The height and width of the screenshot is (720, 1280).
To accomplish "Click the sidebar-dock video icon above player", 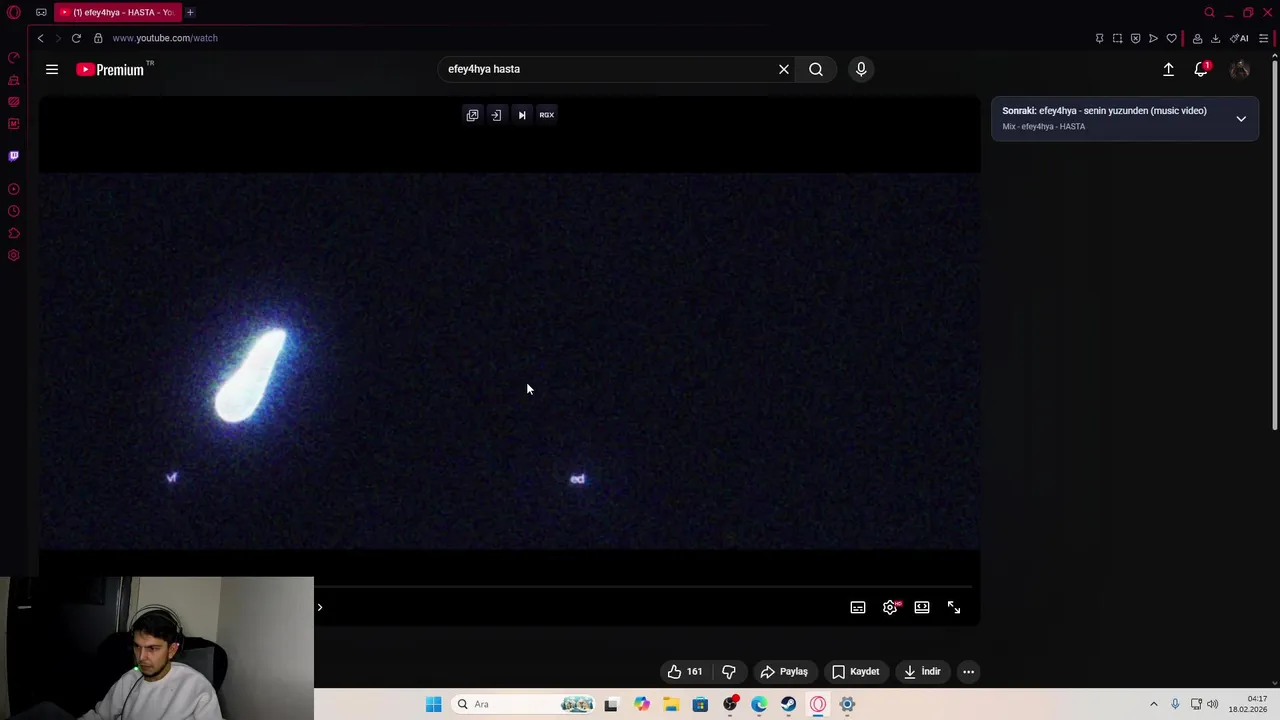I will (496, 115).
